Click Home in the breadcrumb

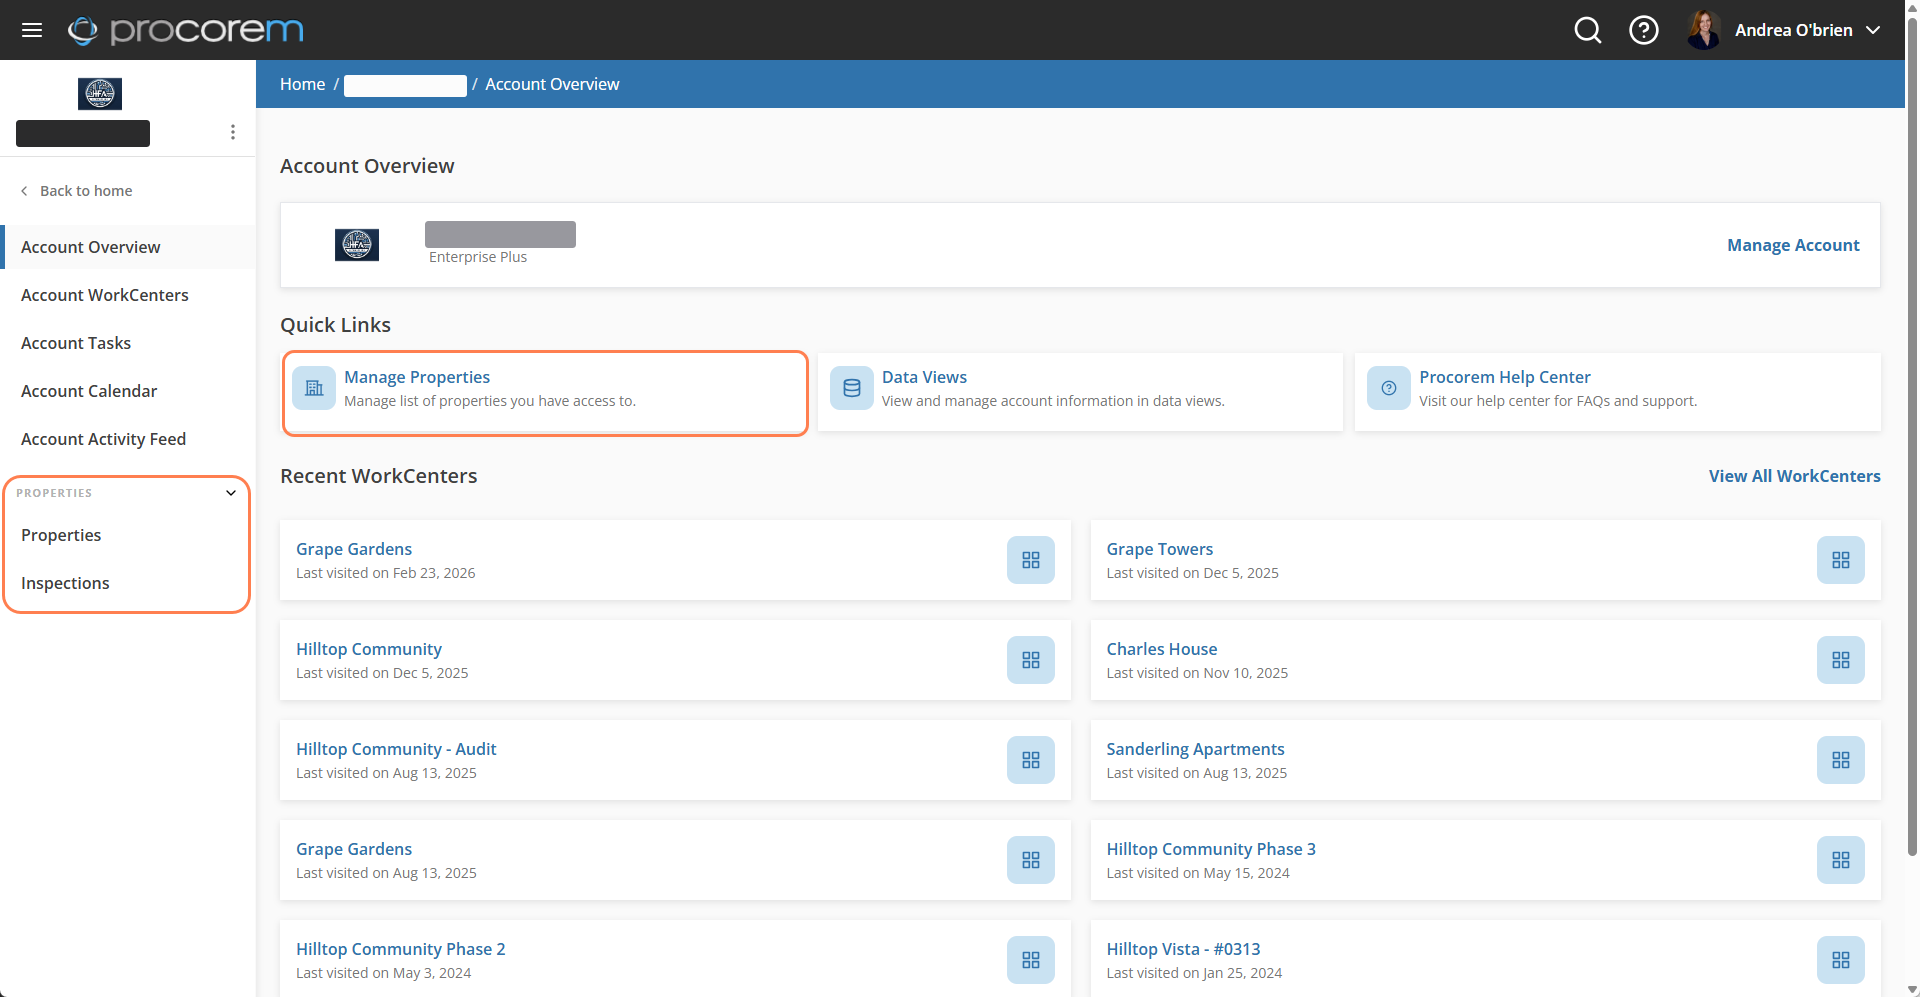(302, 84)
